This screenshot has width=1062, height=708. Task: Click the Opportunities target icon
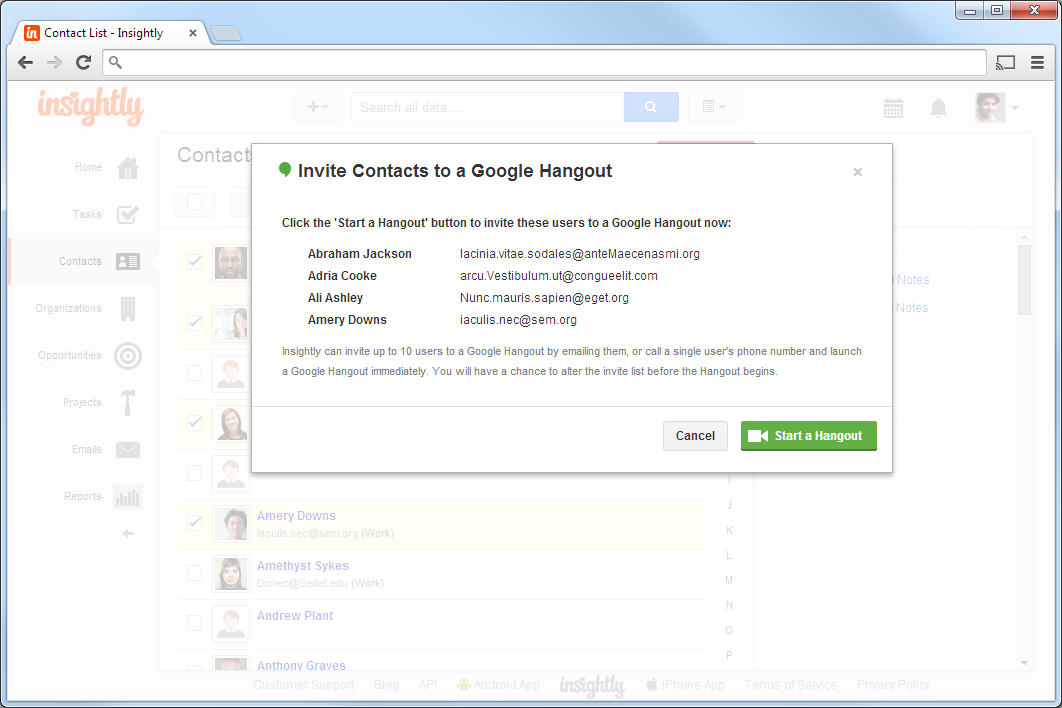point(127,356)
